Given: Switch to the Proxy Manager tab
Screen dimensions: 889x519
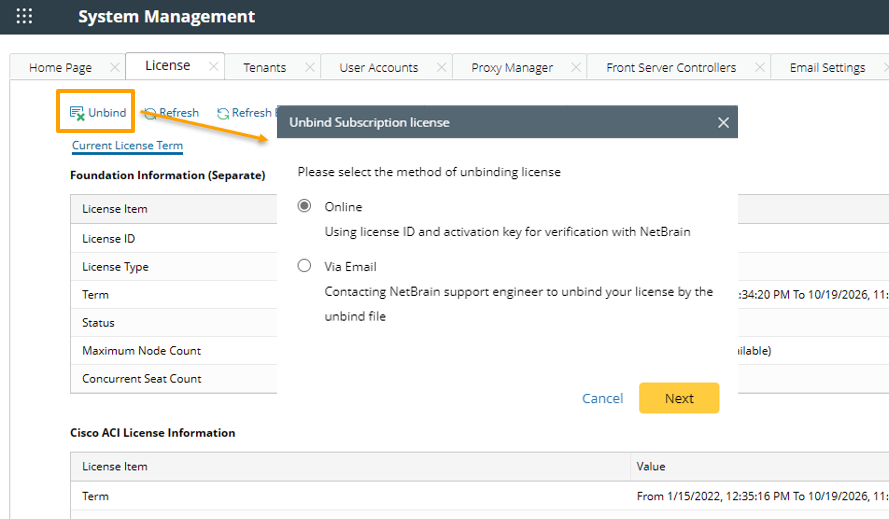Looking at the screenshot, I should [x=512, y=68].
